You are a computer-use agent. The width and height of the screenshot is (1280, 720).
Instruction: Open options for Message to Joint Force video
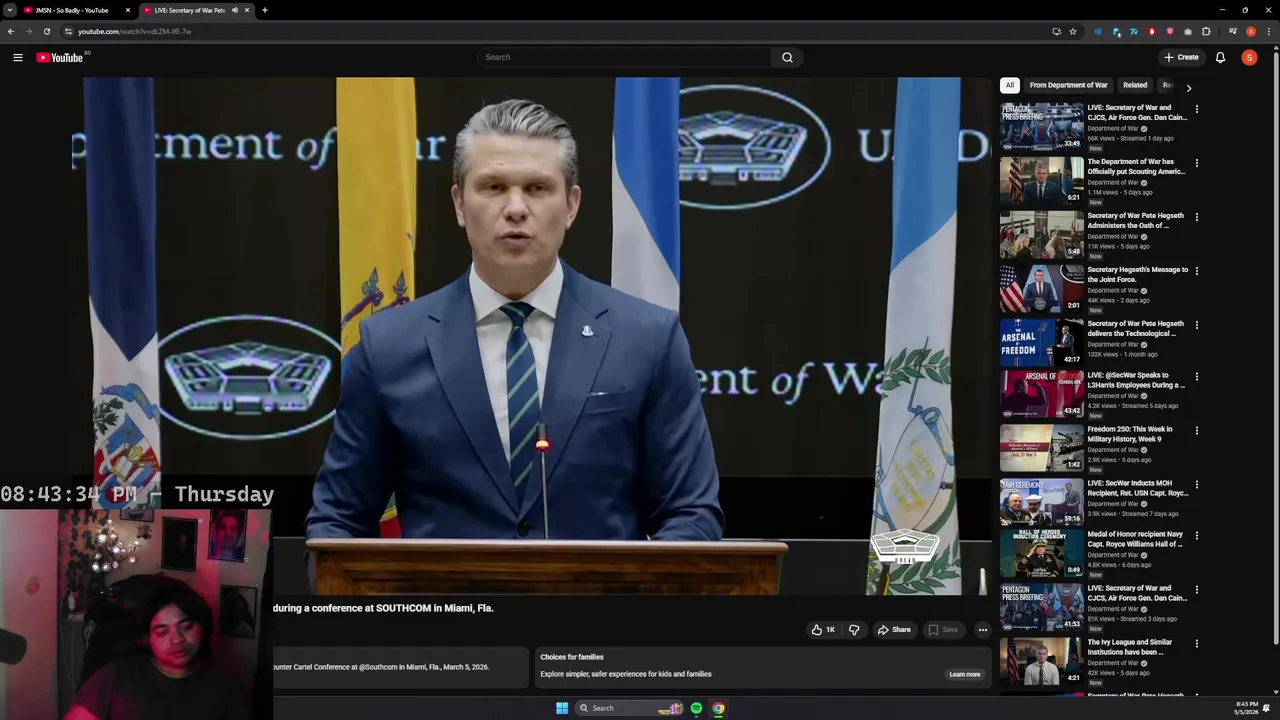[x=1196, y=271]
